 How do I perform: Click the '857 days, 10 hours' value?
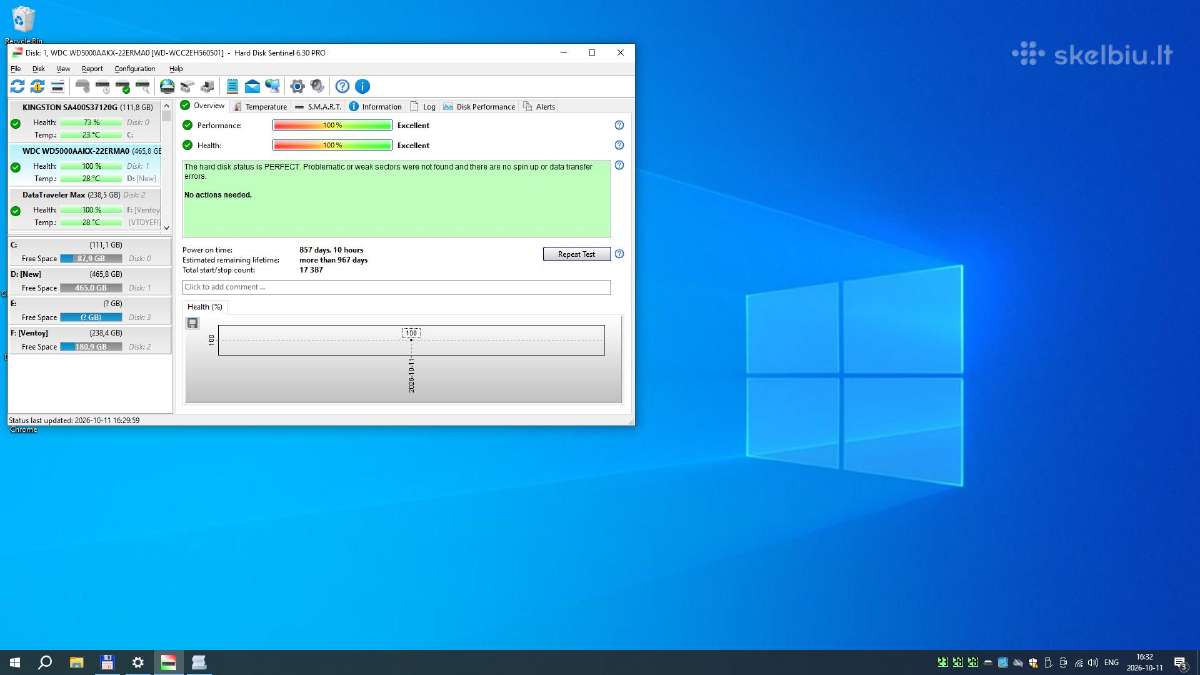331,249
